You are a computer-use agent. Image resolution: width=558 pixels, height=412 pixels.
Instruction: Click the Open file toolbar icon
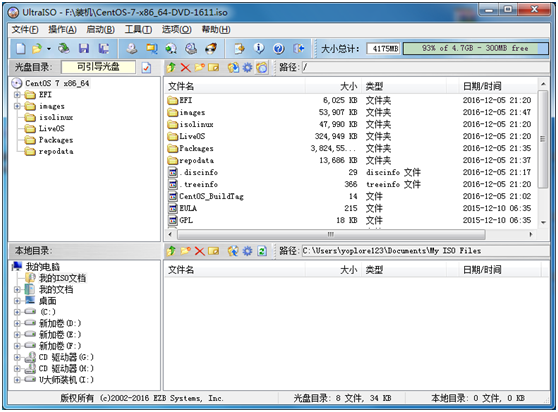(x=37, y=48)
